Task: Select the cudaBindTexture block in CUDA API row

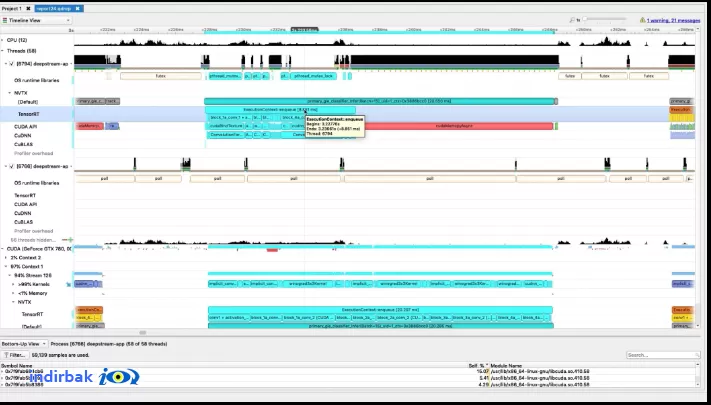Action: (x=226, y=126)
